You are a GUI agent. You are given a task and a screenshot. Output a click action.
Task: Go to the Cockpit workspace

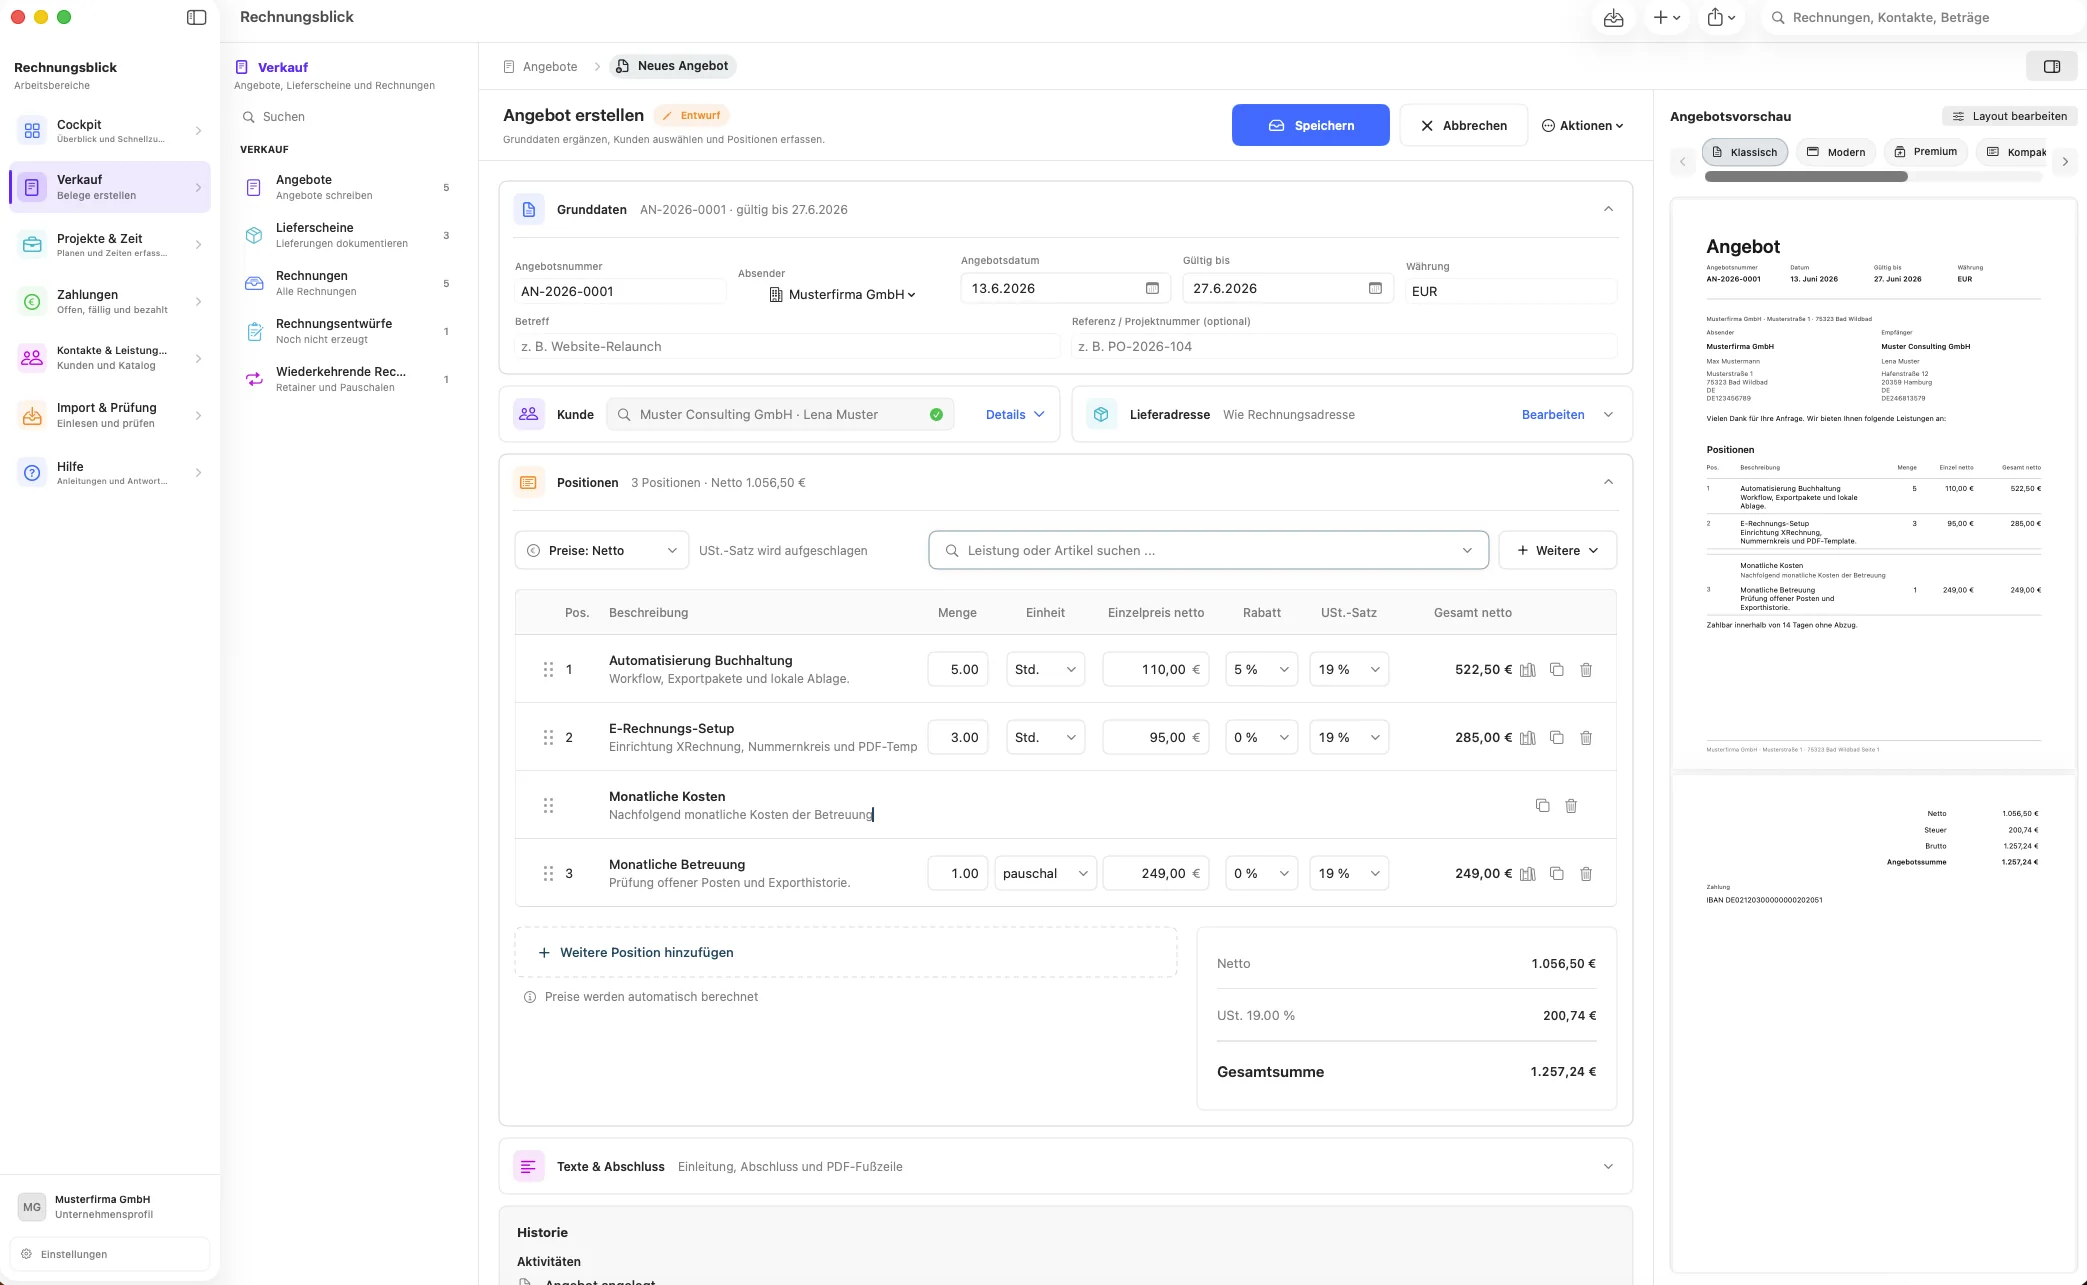[x=110, y=131]
